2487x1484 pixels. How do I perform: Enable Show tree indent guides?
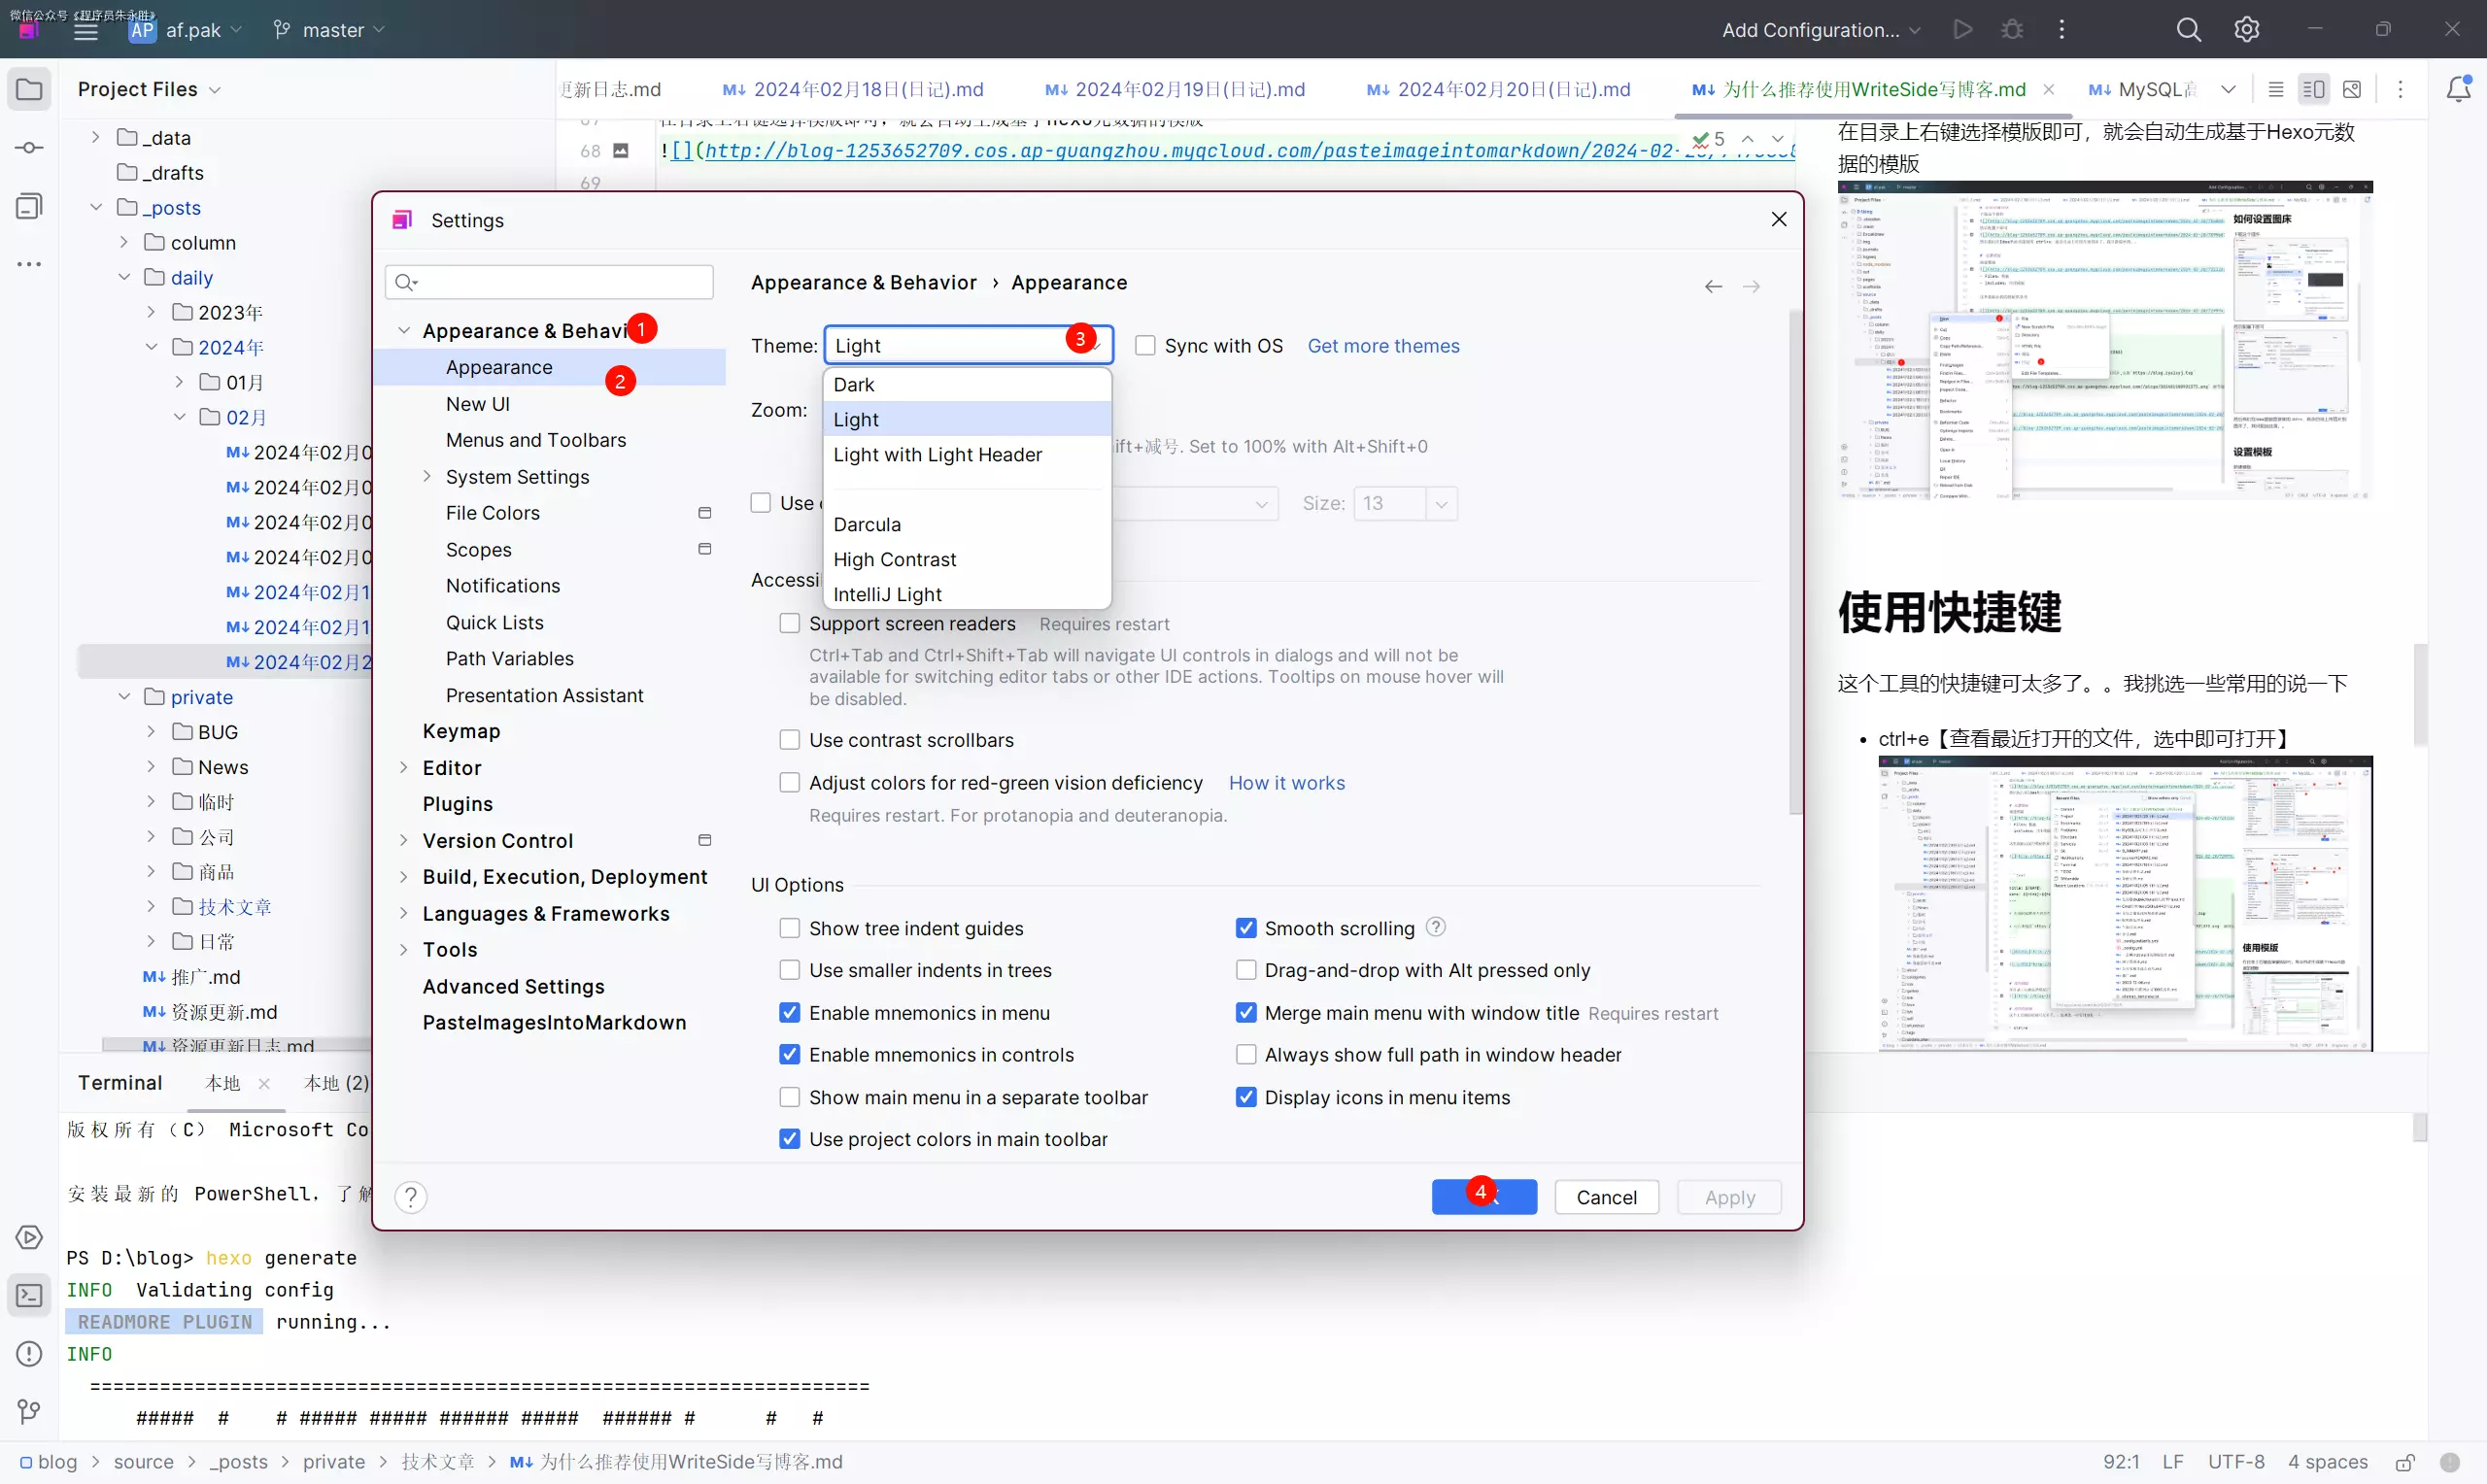790,928
